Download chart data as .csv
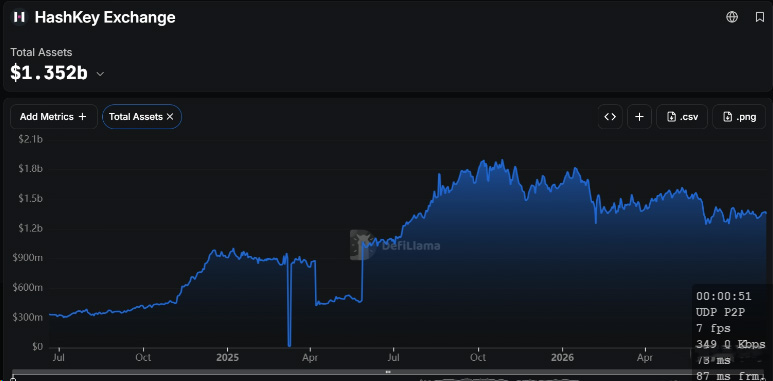This screenshot has height=381, width=773. click(x=682, y=117)
